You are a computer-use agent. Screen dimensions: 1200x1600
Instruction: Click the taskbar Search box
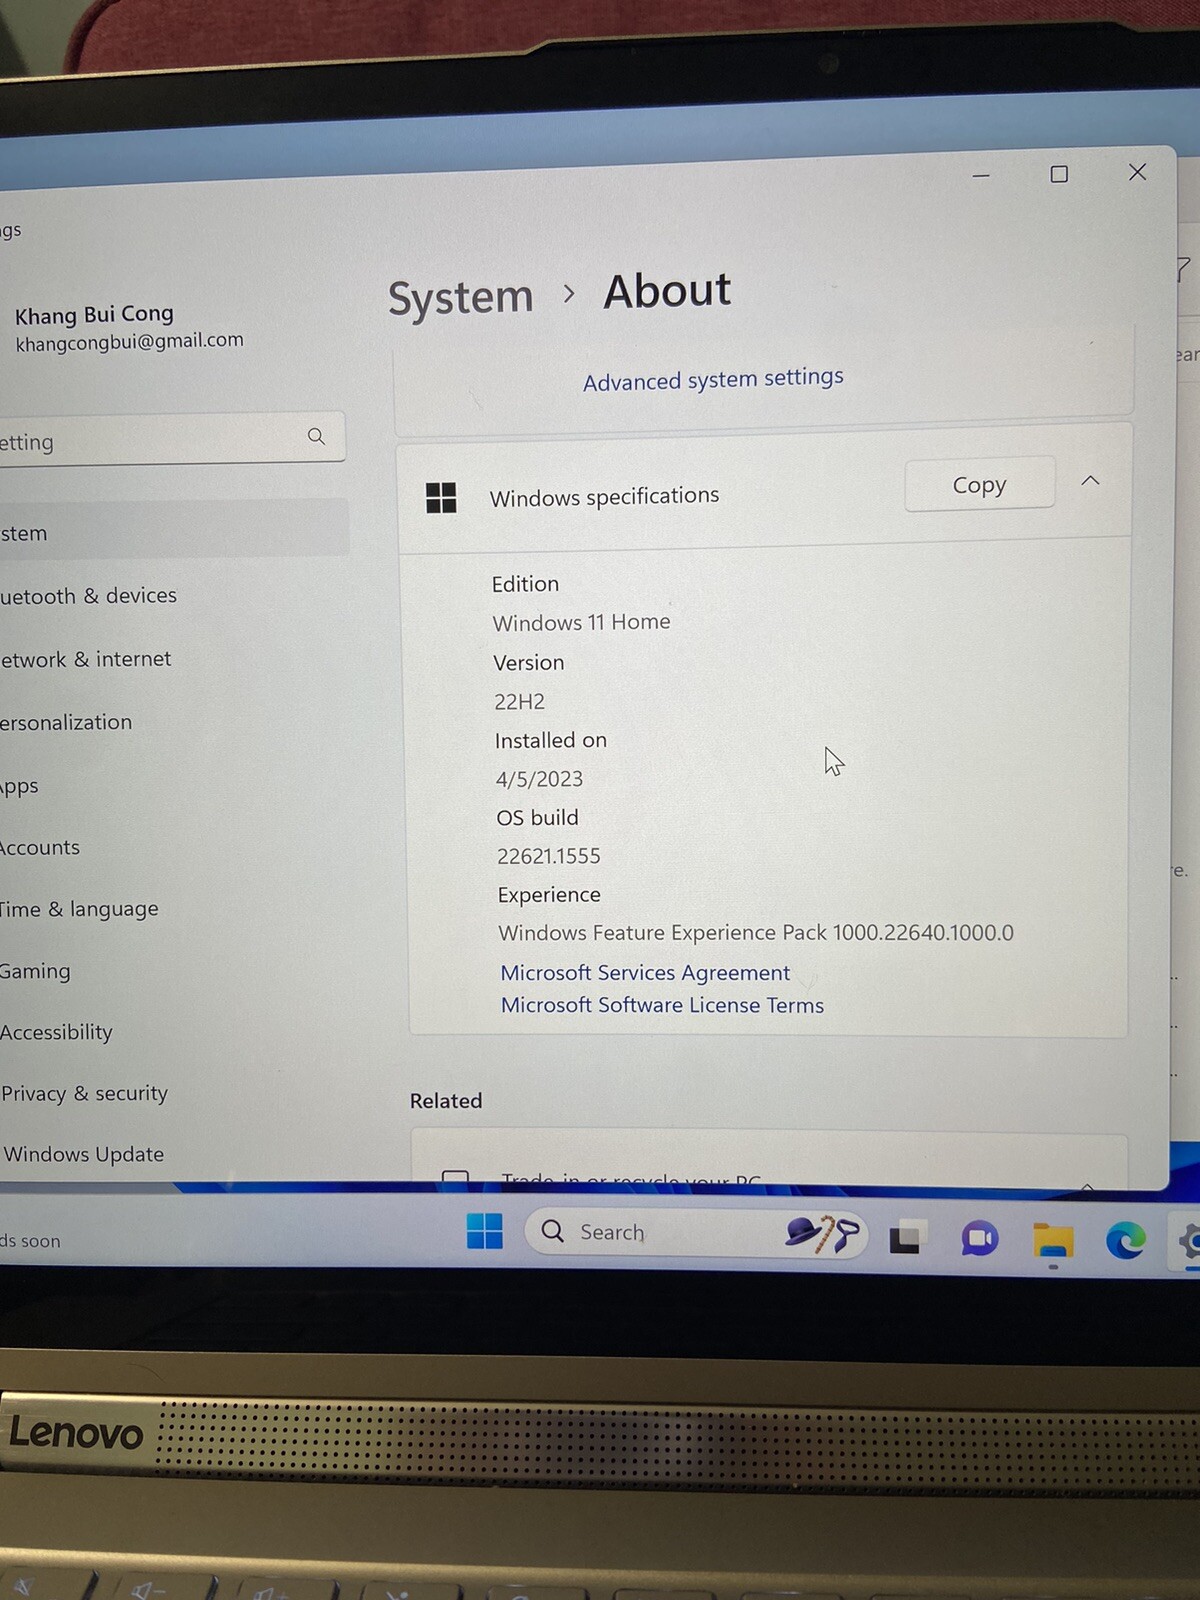695,1233
